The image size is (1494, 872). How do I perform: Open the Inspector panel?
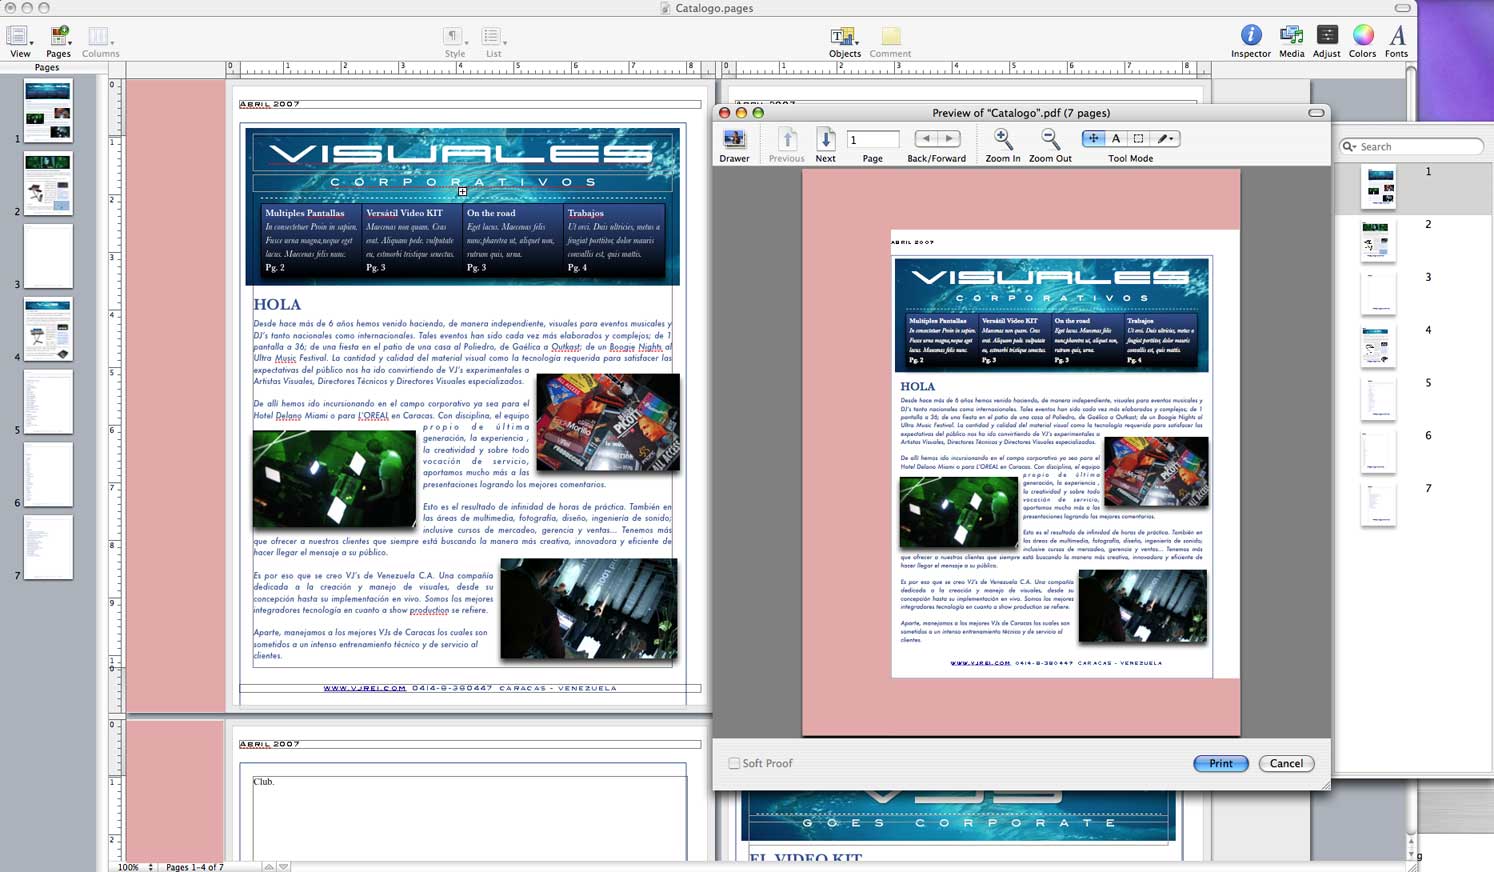pos(1251,36)
